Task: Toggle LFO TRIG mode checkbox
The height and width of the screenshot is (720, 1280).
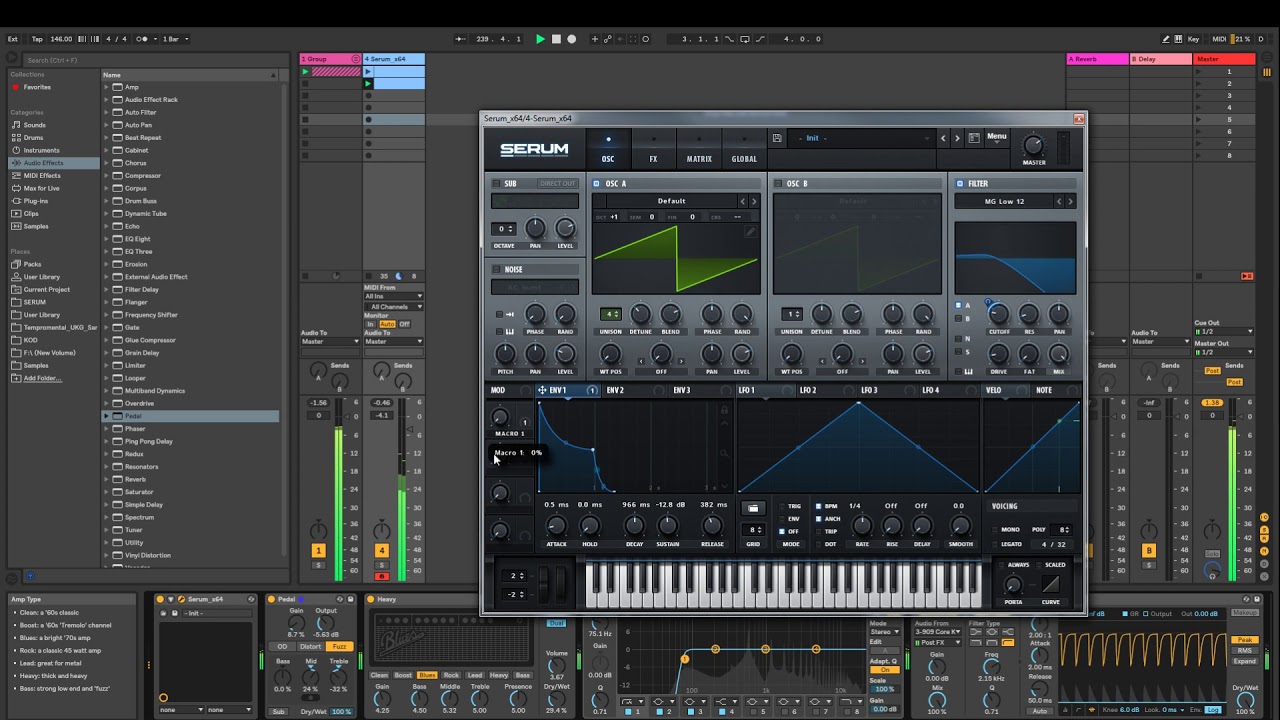Action: [782, 506]
